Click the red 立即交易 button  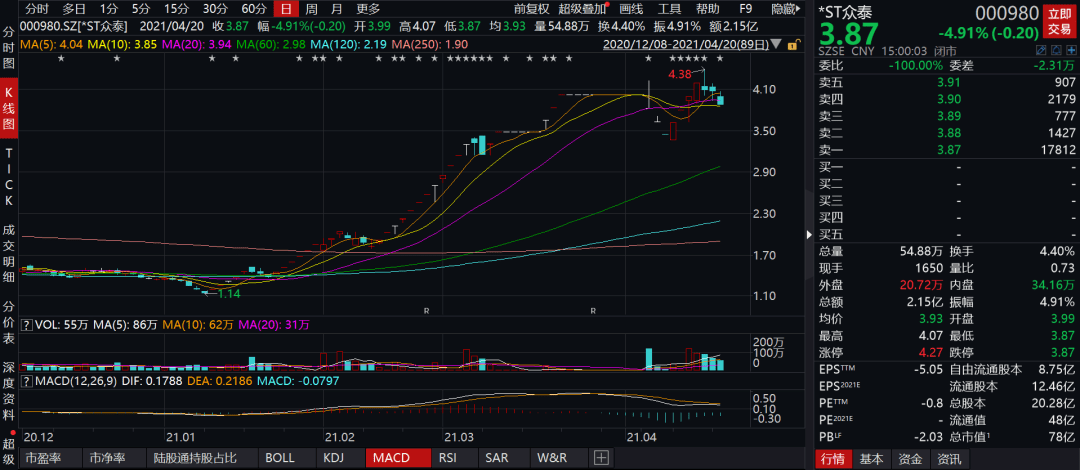(x=1061, y=21)
